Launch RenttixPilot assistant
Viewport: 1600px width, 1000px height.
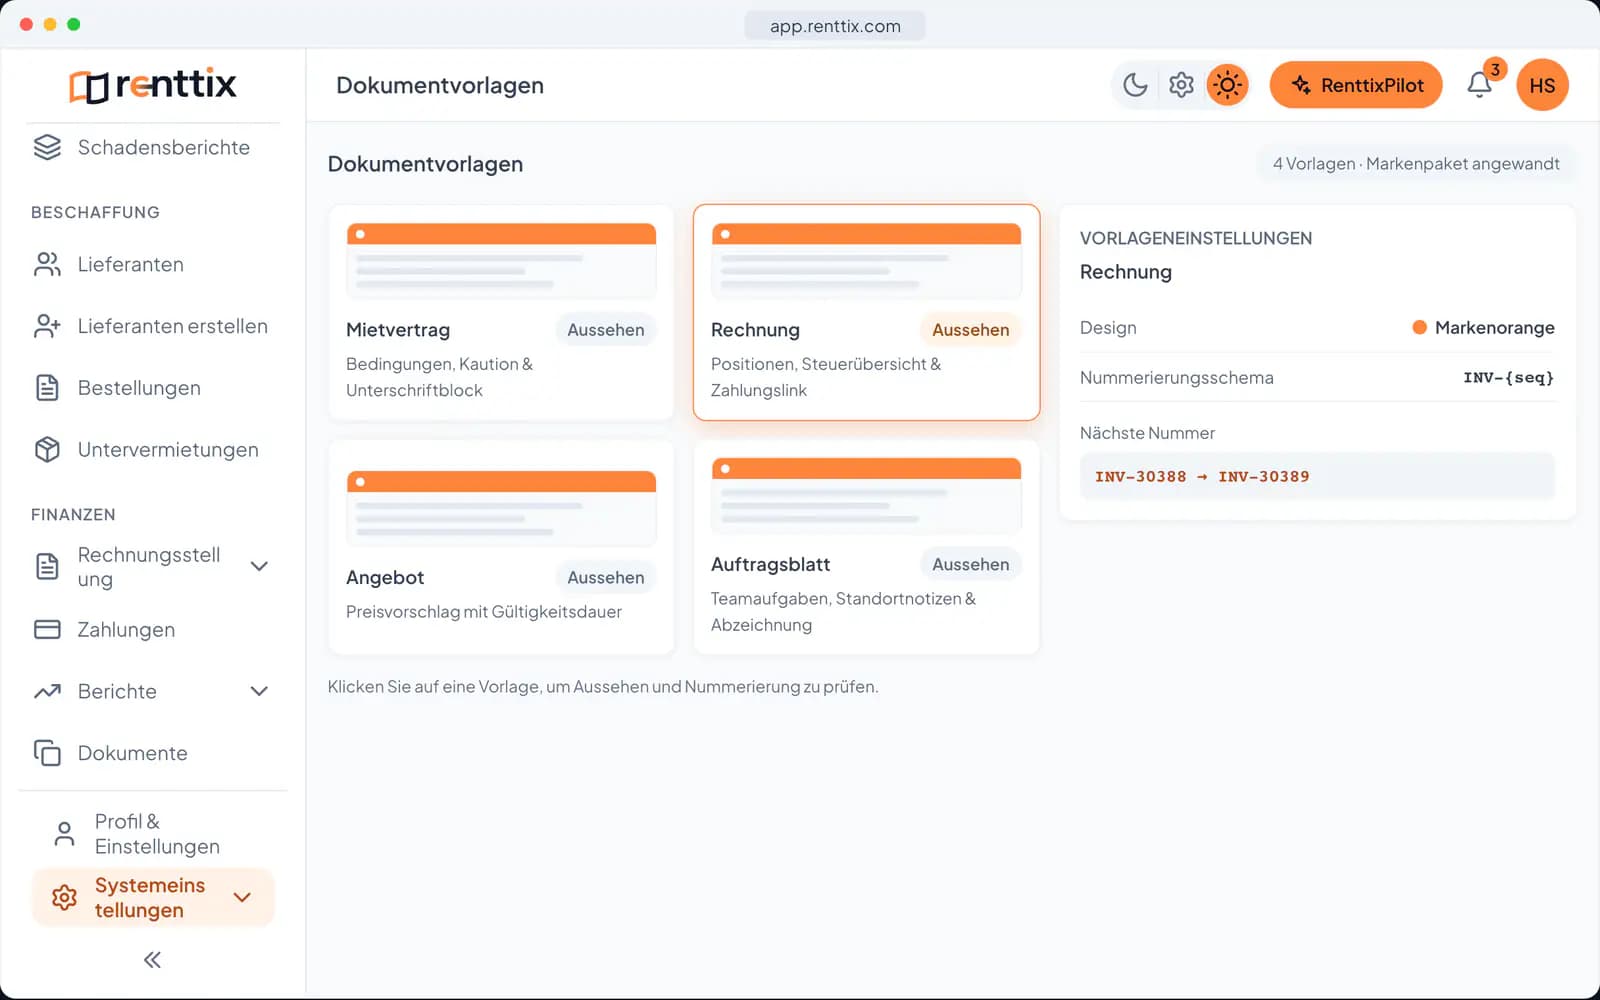pyautogui.click(x=1356, y=85)
